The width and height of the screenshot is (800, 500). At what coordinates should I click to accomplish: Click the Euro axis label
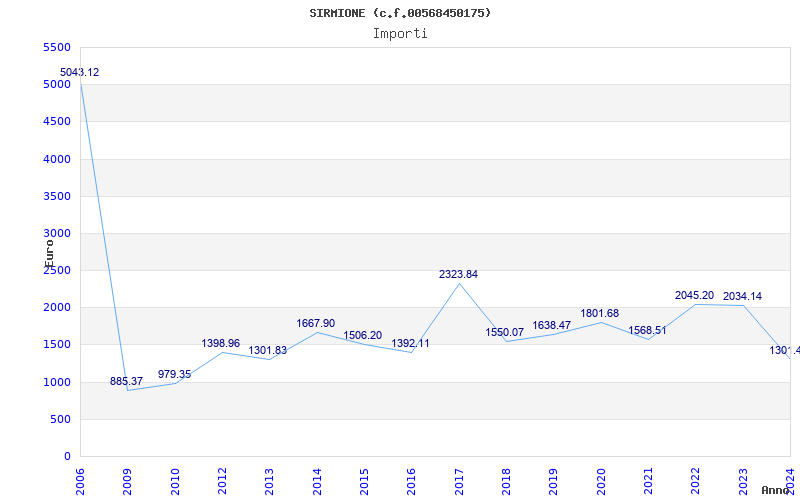coord(49,254)
